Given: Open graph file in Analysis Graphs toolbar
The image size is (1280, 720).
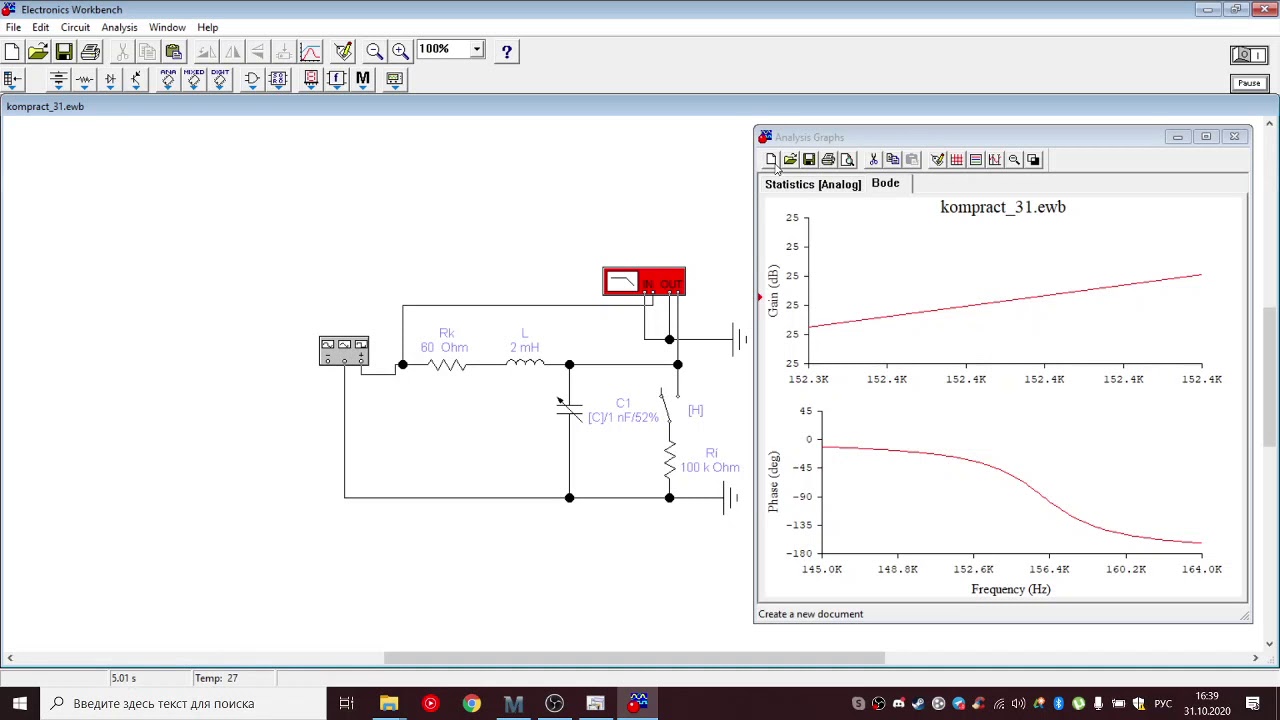Looking at the screenshot, I should tap(790, 160).
